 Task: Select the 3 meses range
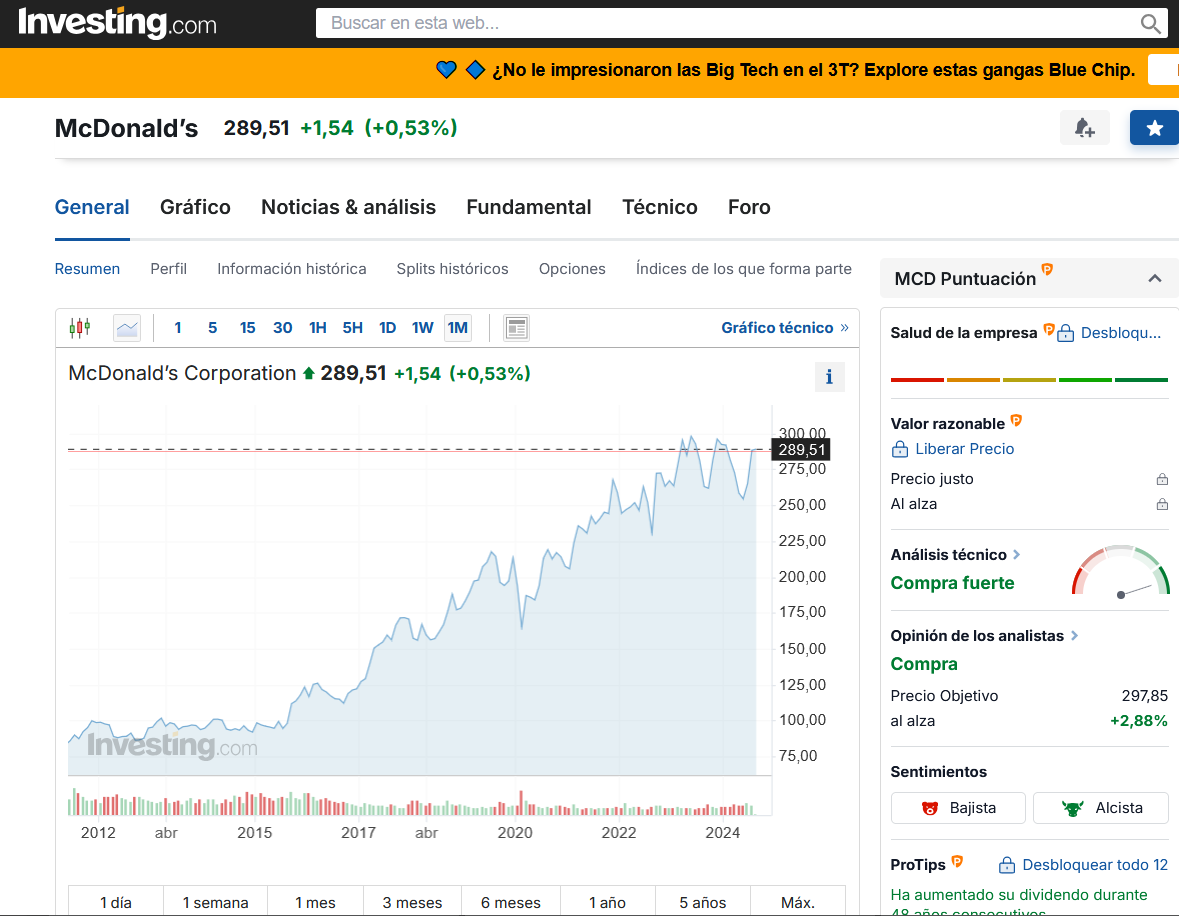[x=412, y=902]
